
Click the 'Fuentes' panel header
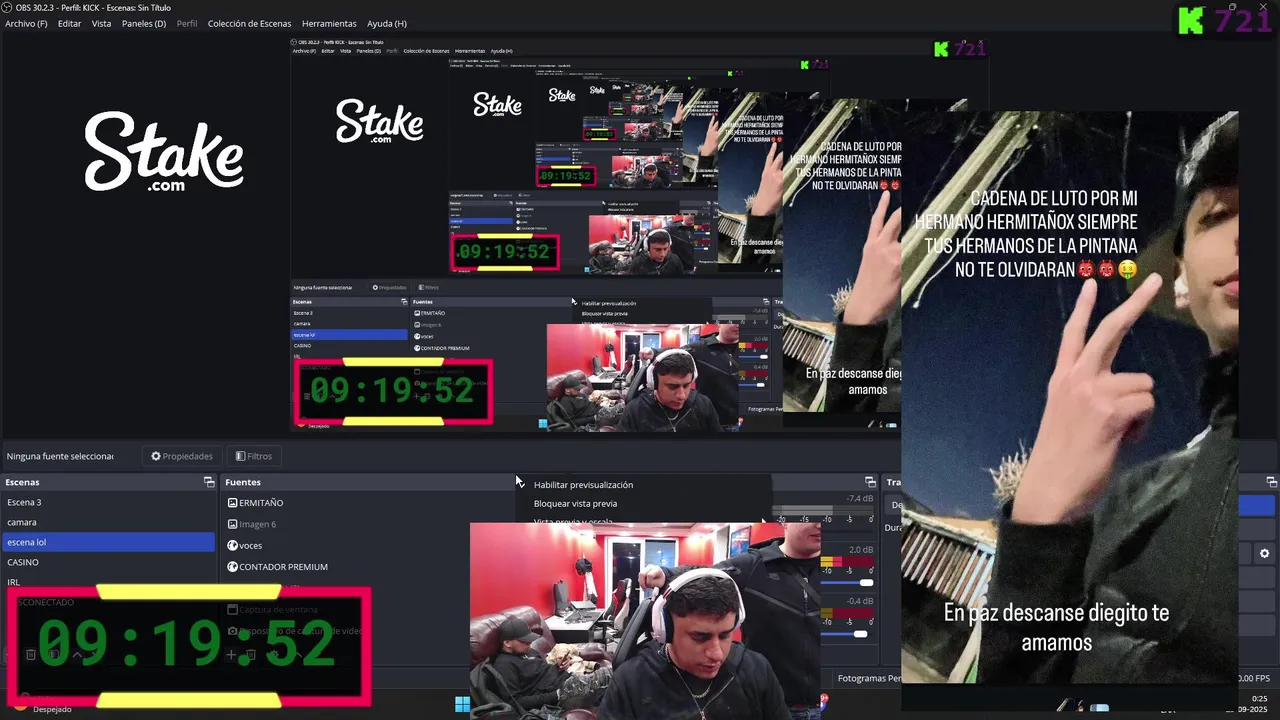pyautogui.click(x=243, y=482)
